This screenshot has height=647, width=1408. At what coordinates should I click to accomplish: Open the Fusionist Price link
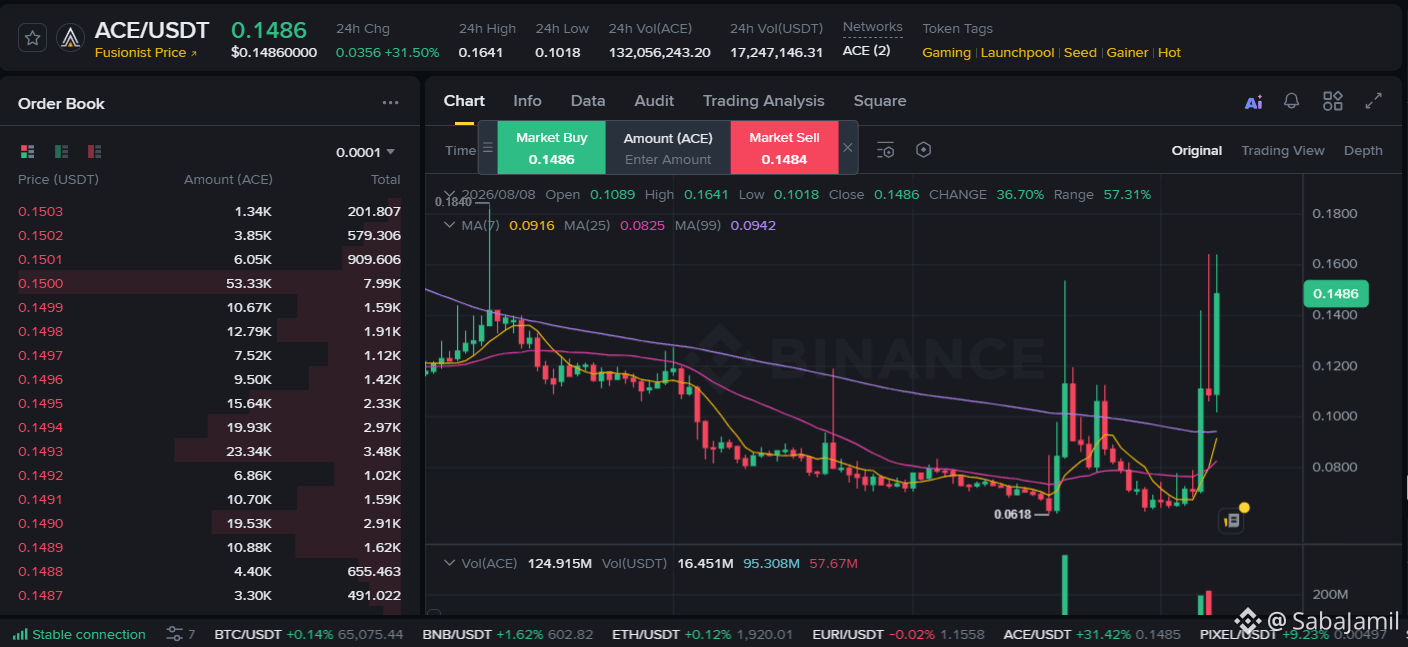[146, 53]
